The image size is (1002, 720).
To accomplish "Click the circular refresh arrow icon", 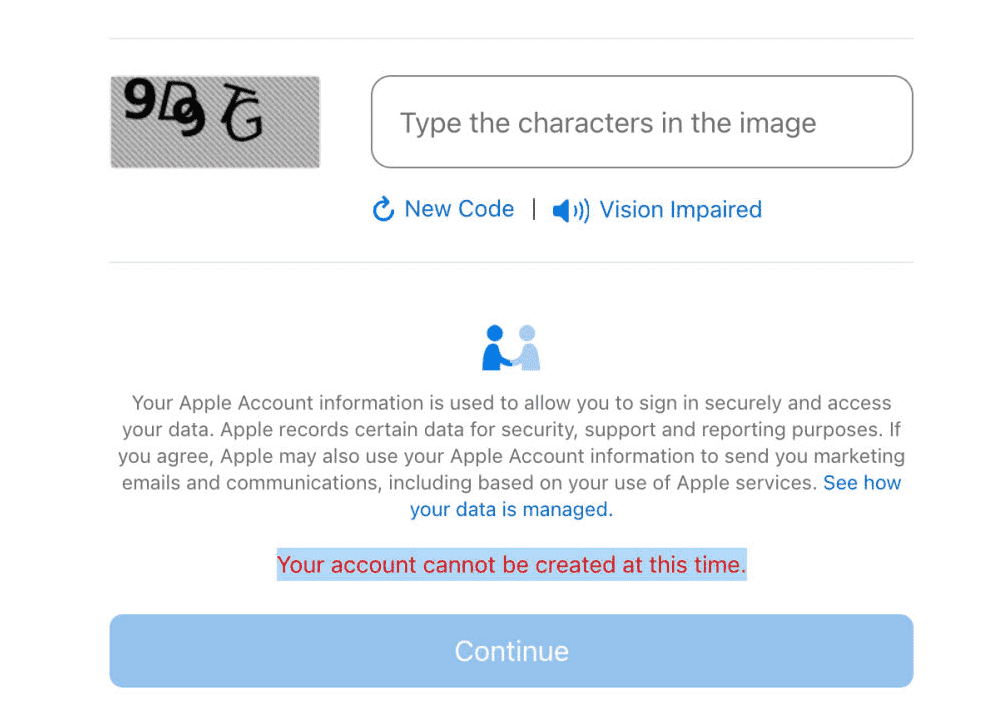I will pos(383,210).
